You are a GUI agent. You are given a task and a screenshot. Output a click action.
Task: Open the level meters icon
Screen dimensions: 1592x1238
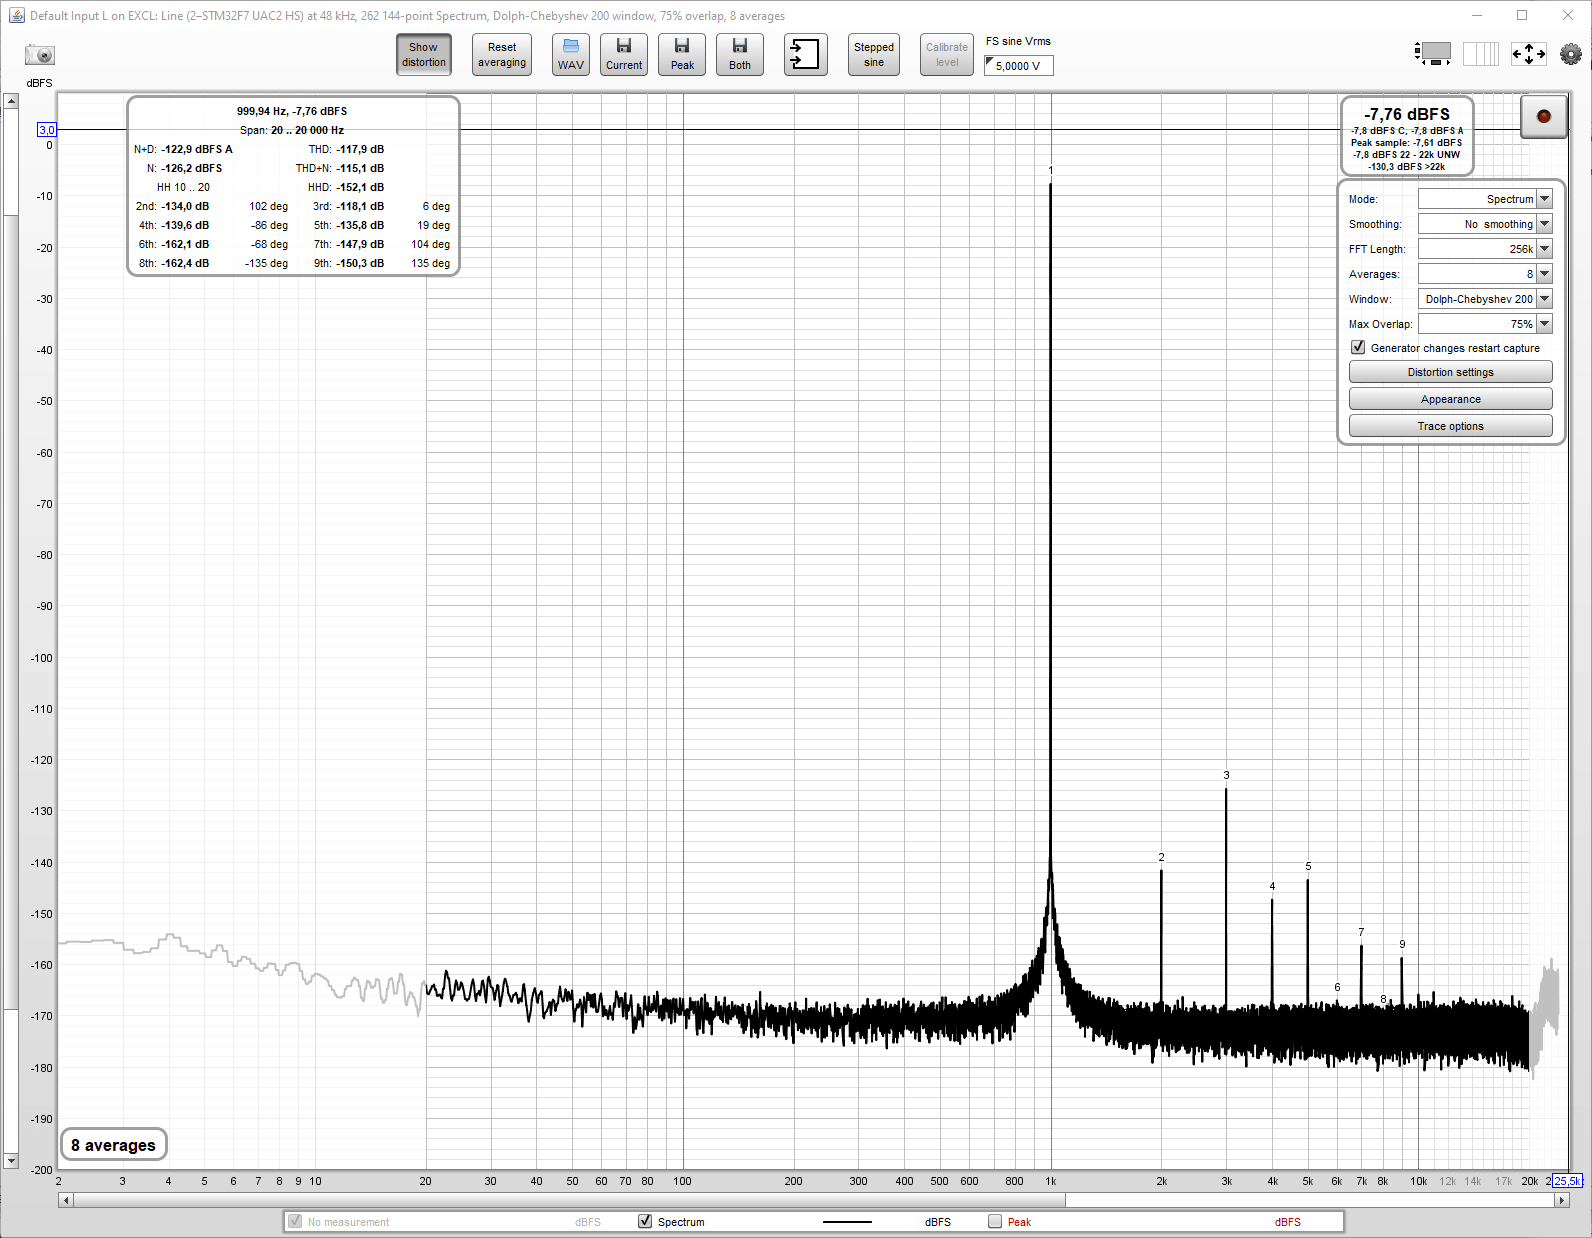1433,54
